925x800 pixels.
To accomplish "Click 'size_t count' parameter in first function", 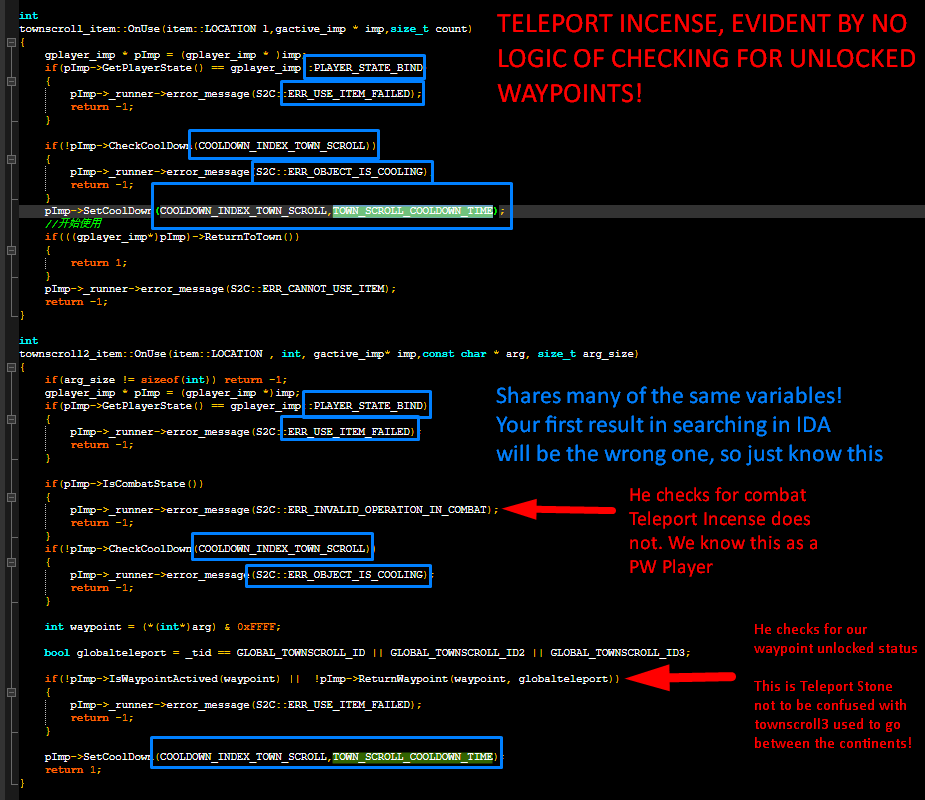I will coord(429,29).
